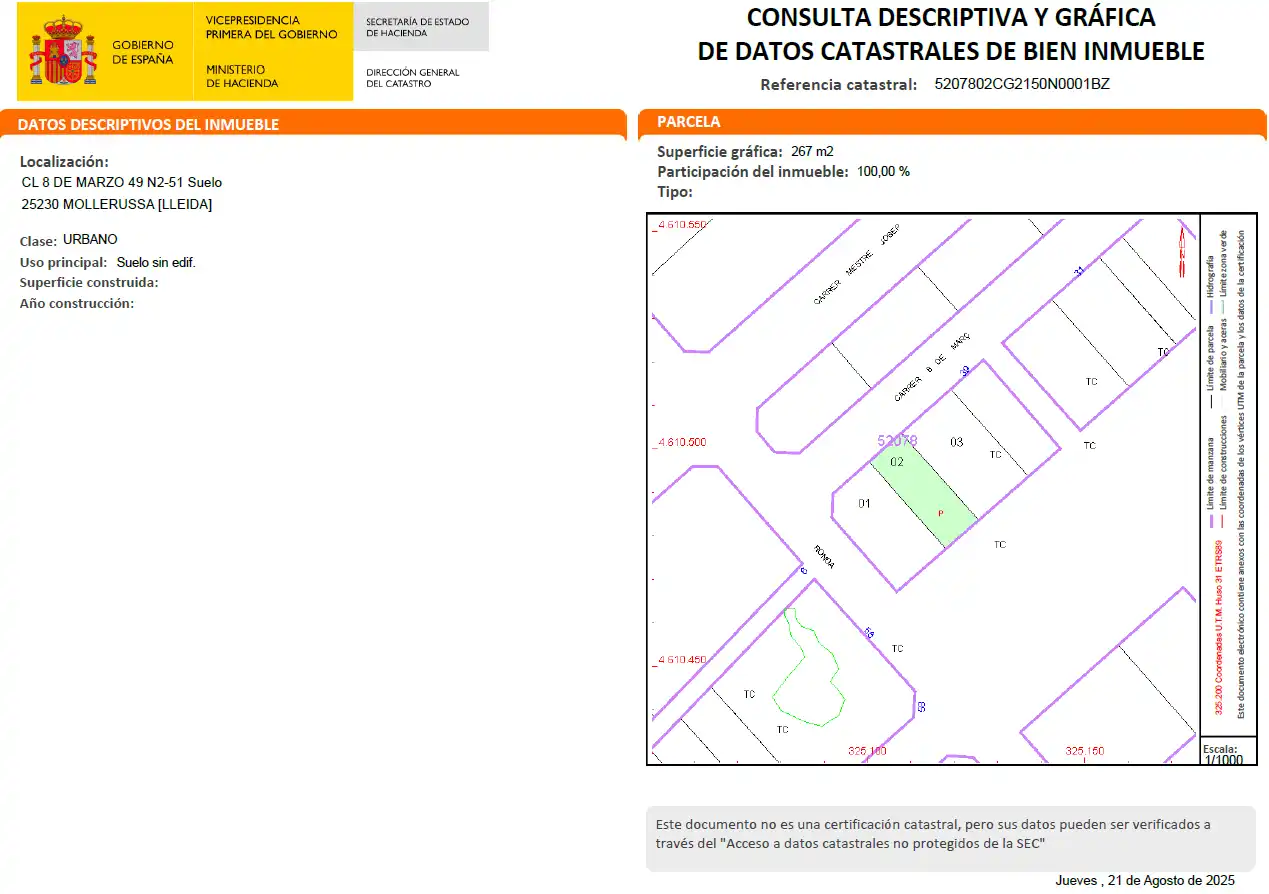1269x894 pixels.
Task: Click the 'Año construcción:' label
Action: [77, 304]
